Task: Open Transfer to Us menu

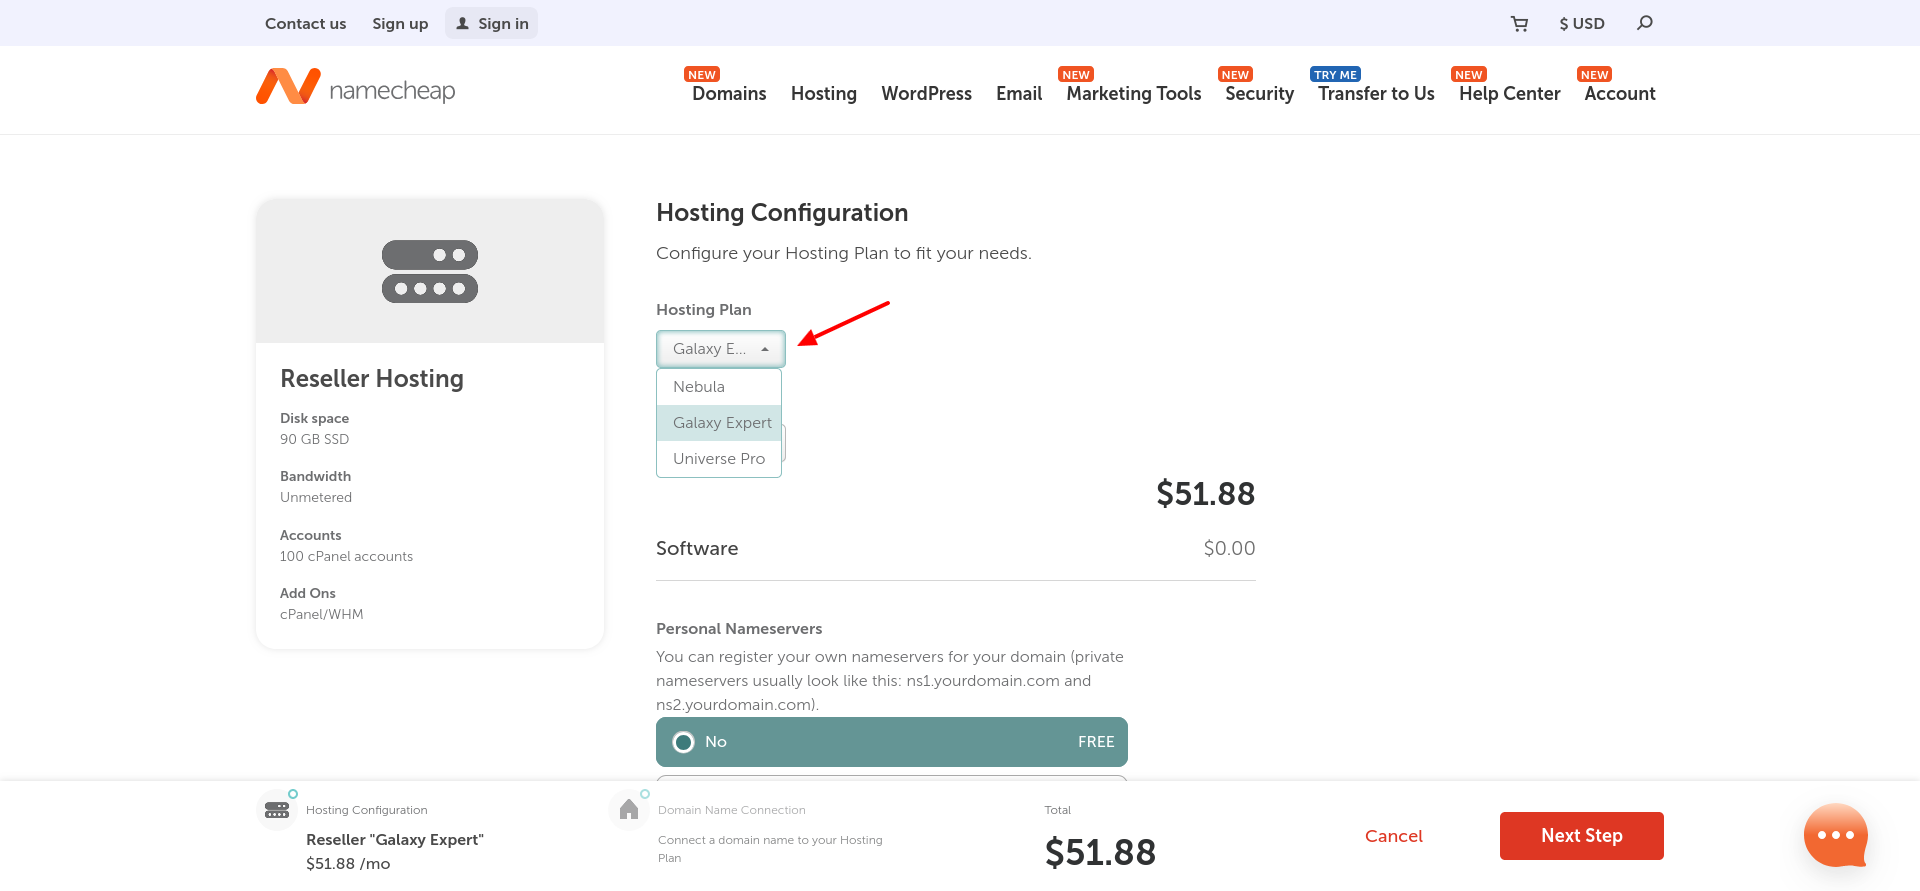Action: coord(1376,94)
